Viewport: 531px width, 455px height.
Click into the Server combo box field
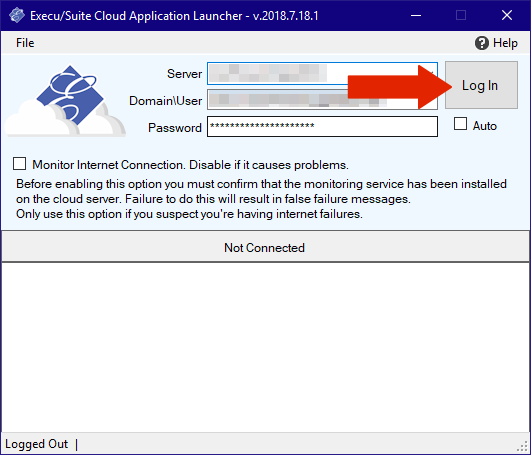click(322, 73)
